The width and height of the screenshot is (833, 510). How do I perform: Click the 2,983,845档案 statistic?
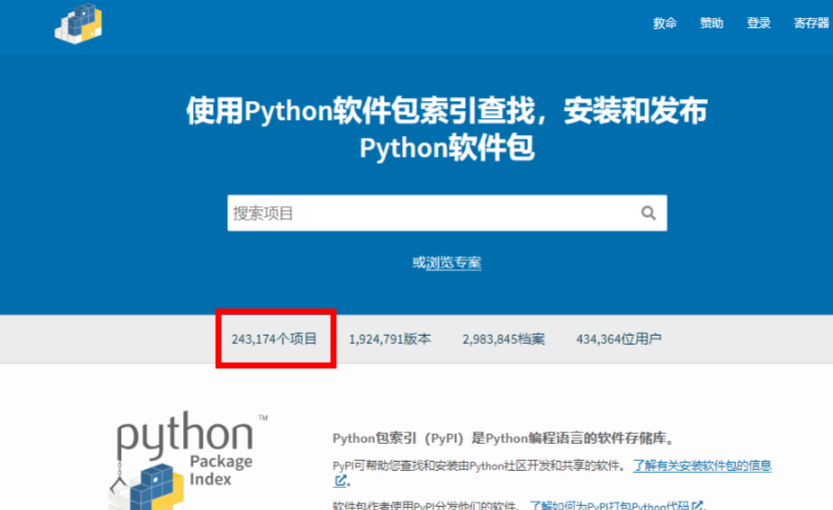504,339
